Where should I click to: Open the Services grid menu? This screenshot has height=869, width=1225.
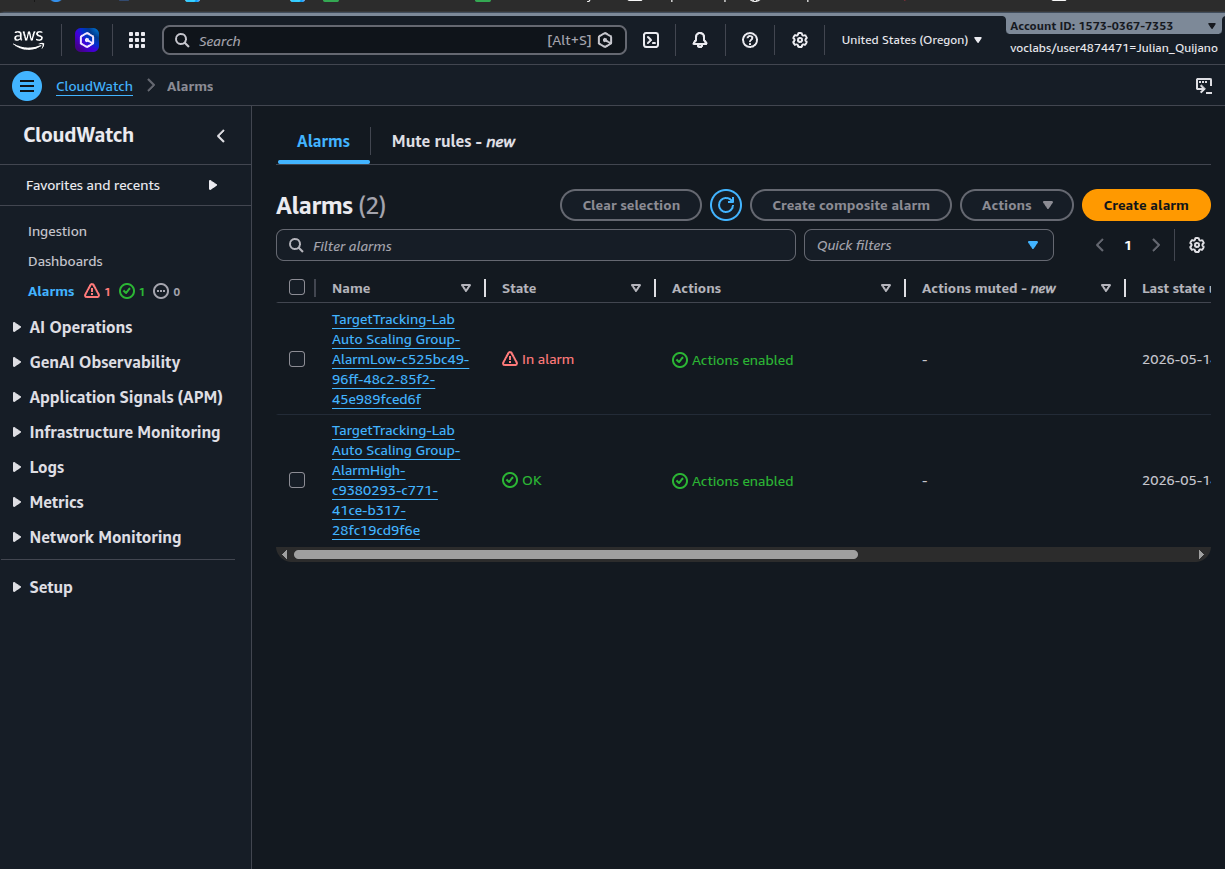coord(137,40)
